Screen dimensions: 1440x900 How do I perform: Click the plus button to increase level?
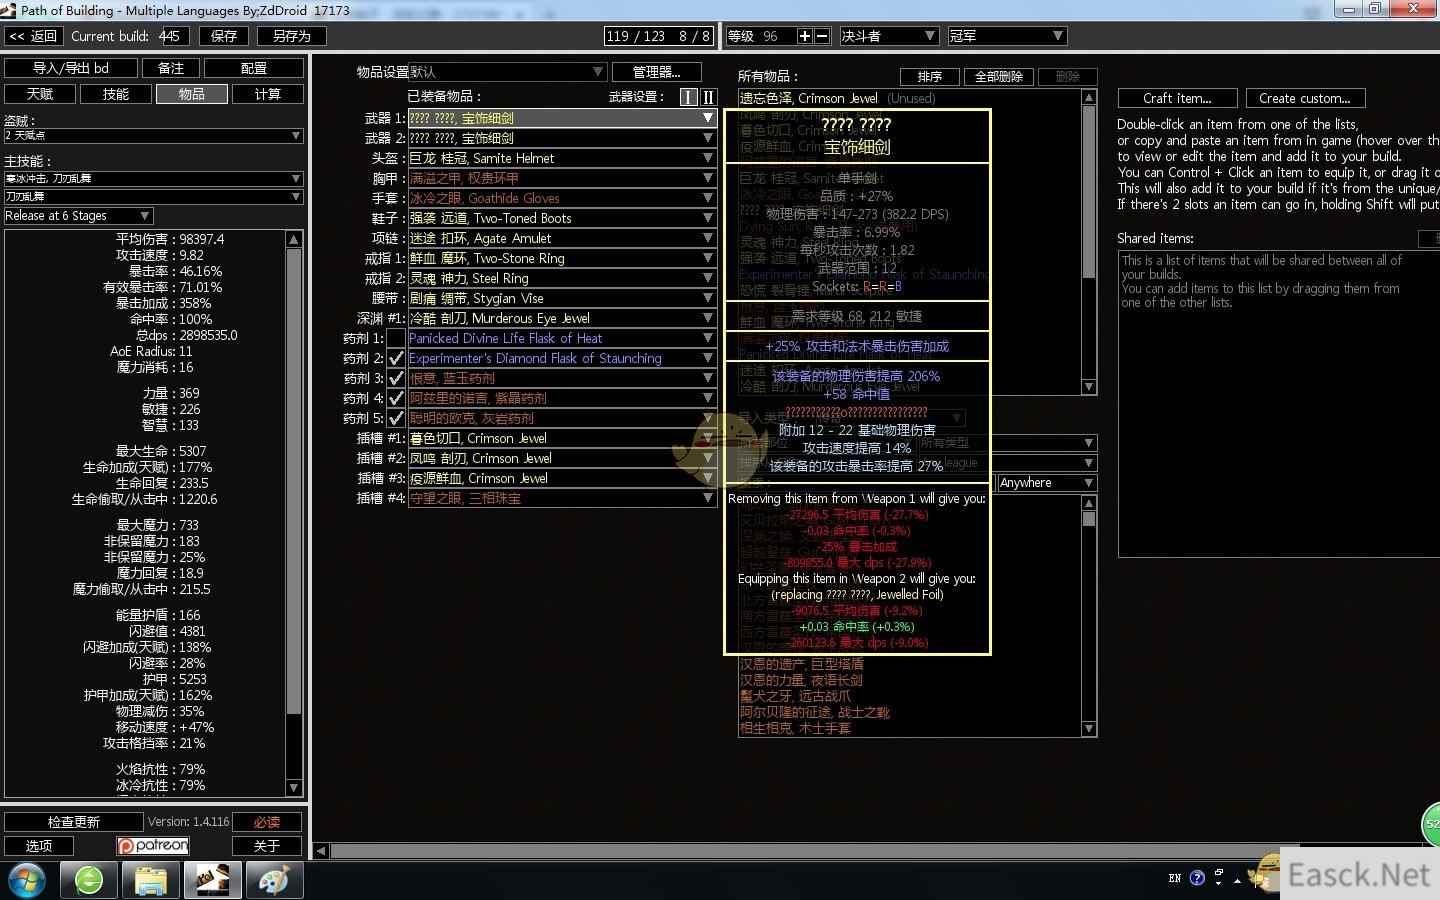(x=804, y=36)
